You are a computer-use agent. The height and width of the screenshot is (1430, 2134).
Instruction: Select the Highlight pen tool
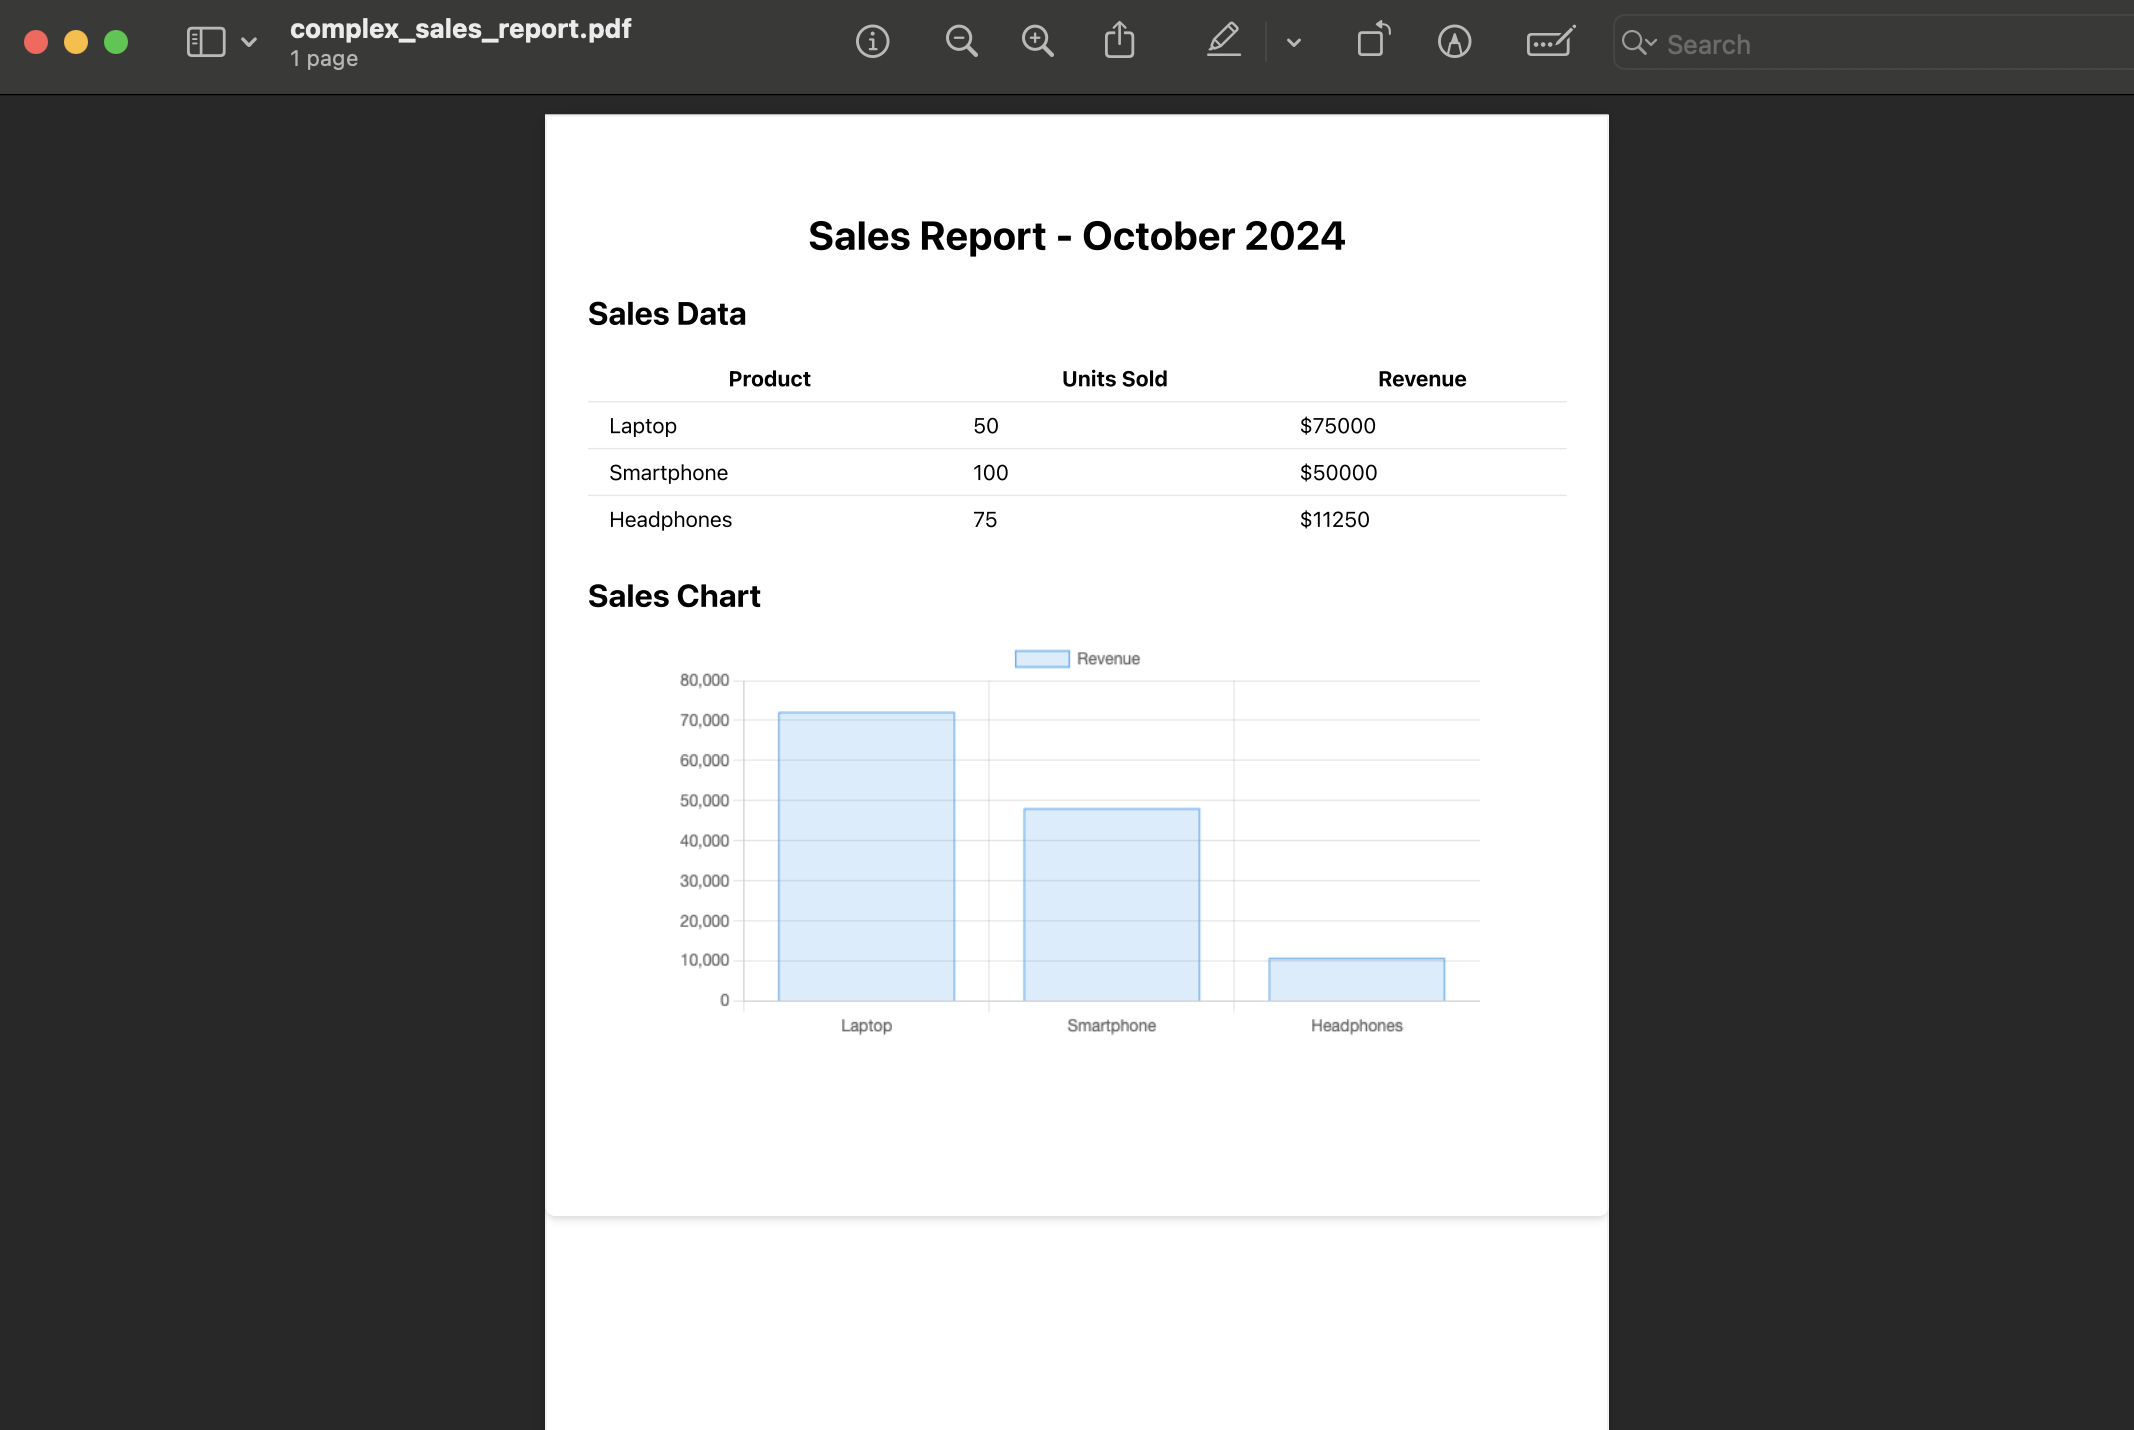coord(1223,41)
